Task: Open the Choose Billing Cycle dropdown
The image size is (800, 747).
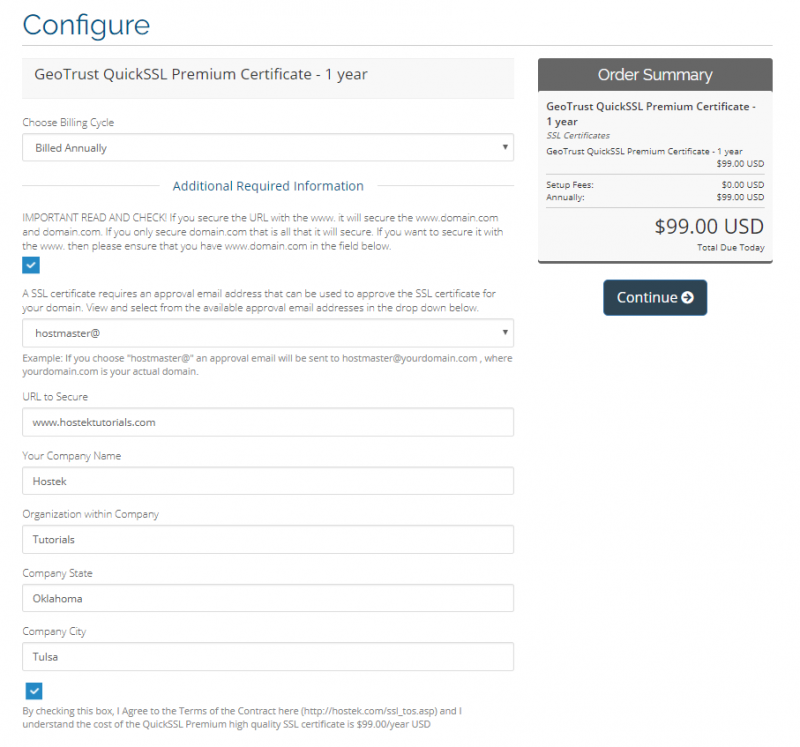Action: pyautogui.click(x=267, y=148)
